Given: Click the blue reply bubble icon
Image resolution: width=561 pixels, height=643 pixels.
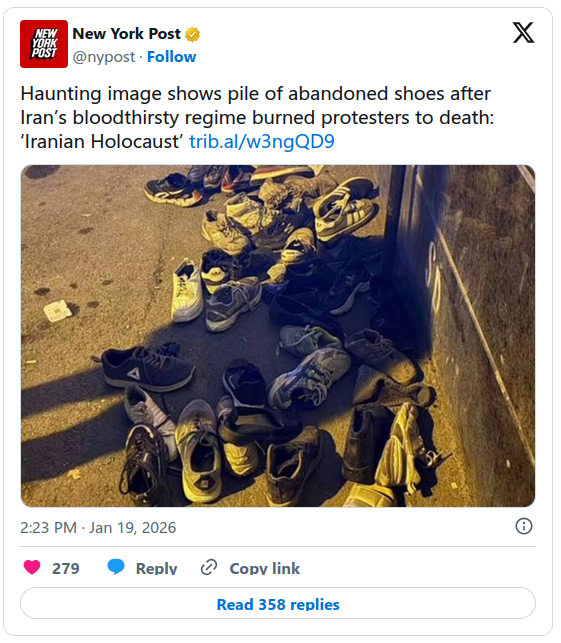Looking at the screenshot, I should 116,567.
